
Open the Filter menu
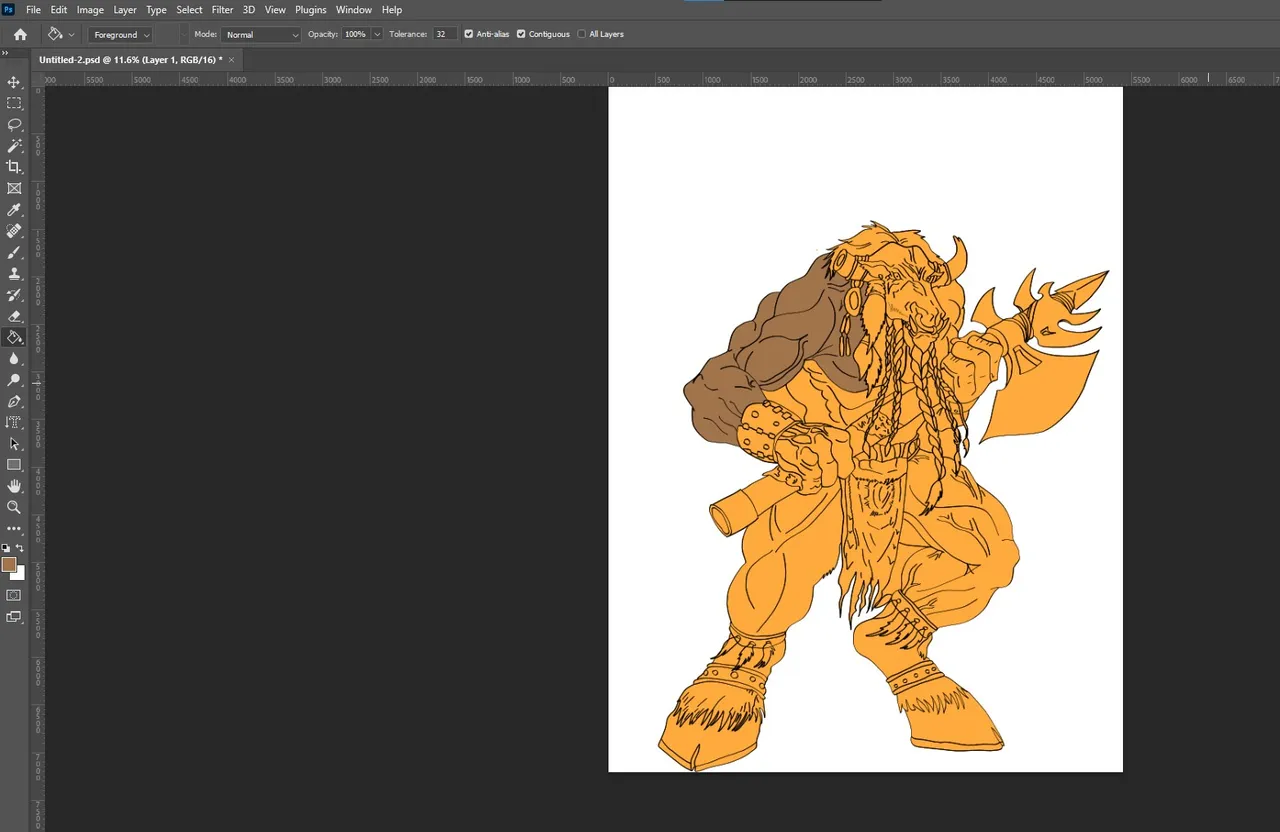(x=222, y=9)
